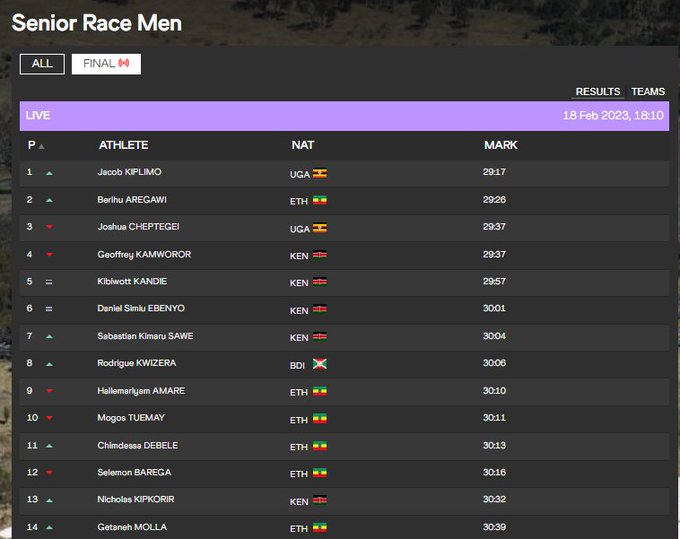Click the ATHLETE column header
Viewport: 680px width, 539px height.
(123, 145)
